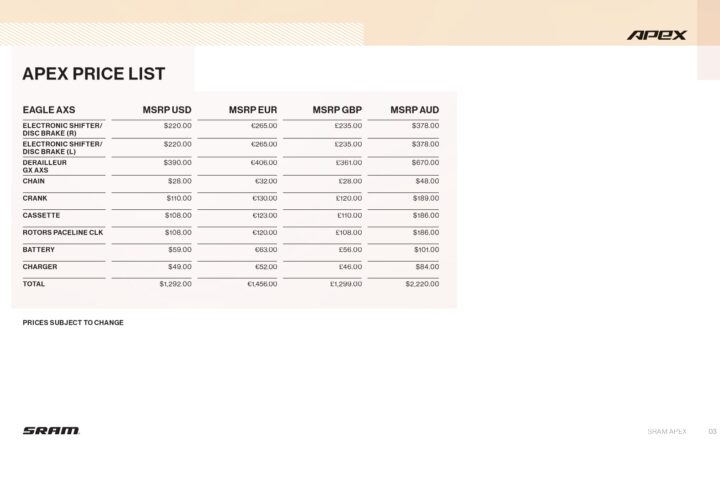
Task: Click the SRAM APEX footer text
Action: tap(666, 431)
